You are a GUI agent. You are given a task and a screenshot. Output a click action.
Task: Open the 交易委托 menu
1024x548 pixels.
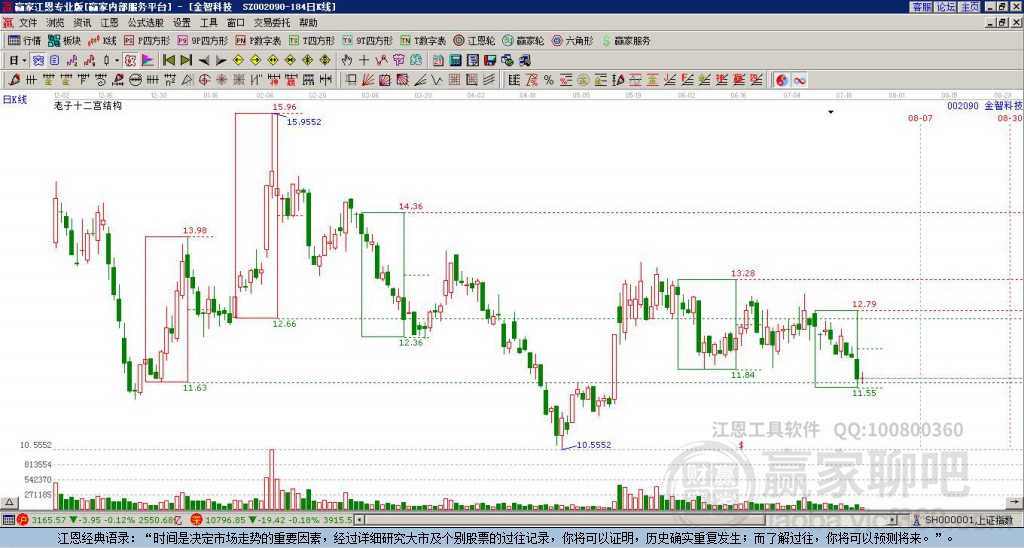[272, 23]
